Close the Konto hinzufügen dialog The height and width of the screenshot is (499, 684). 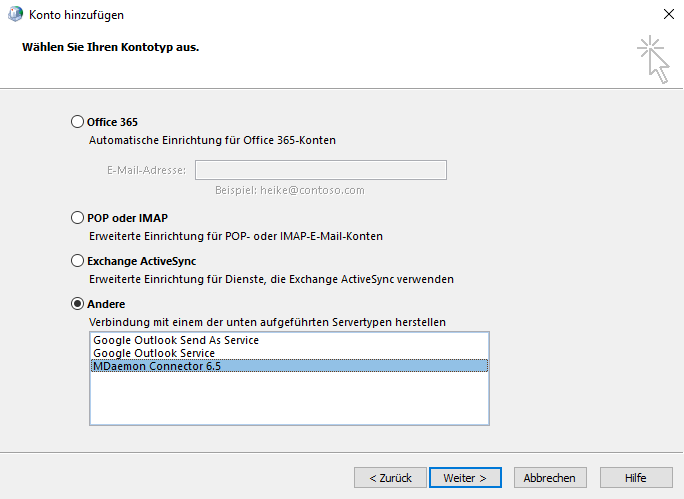(x=667, y=15)
